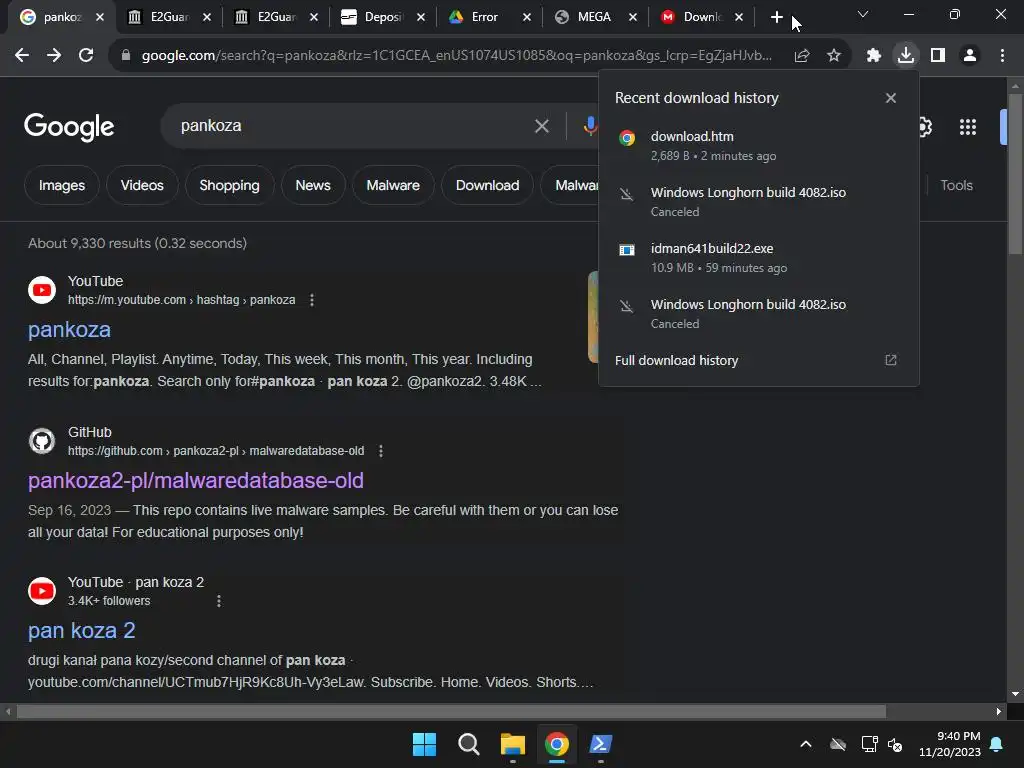Toggle the Downloads toolbar icon
This screenshot has width=1024, height=768.
pyautogui.click(x=906, y=55)
